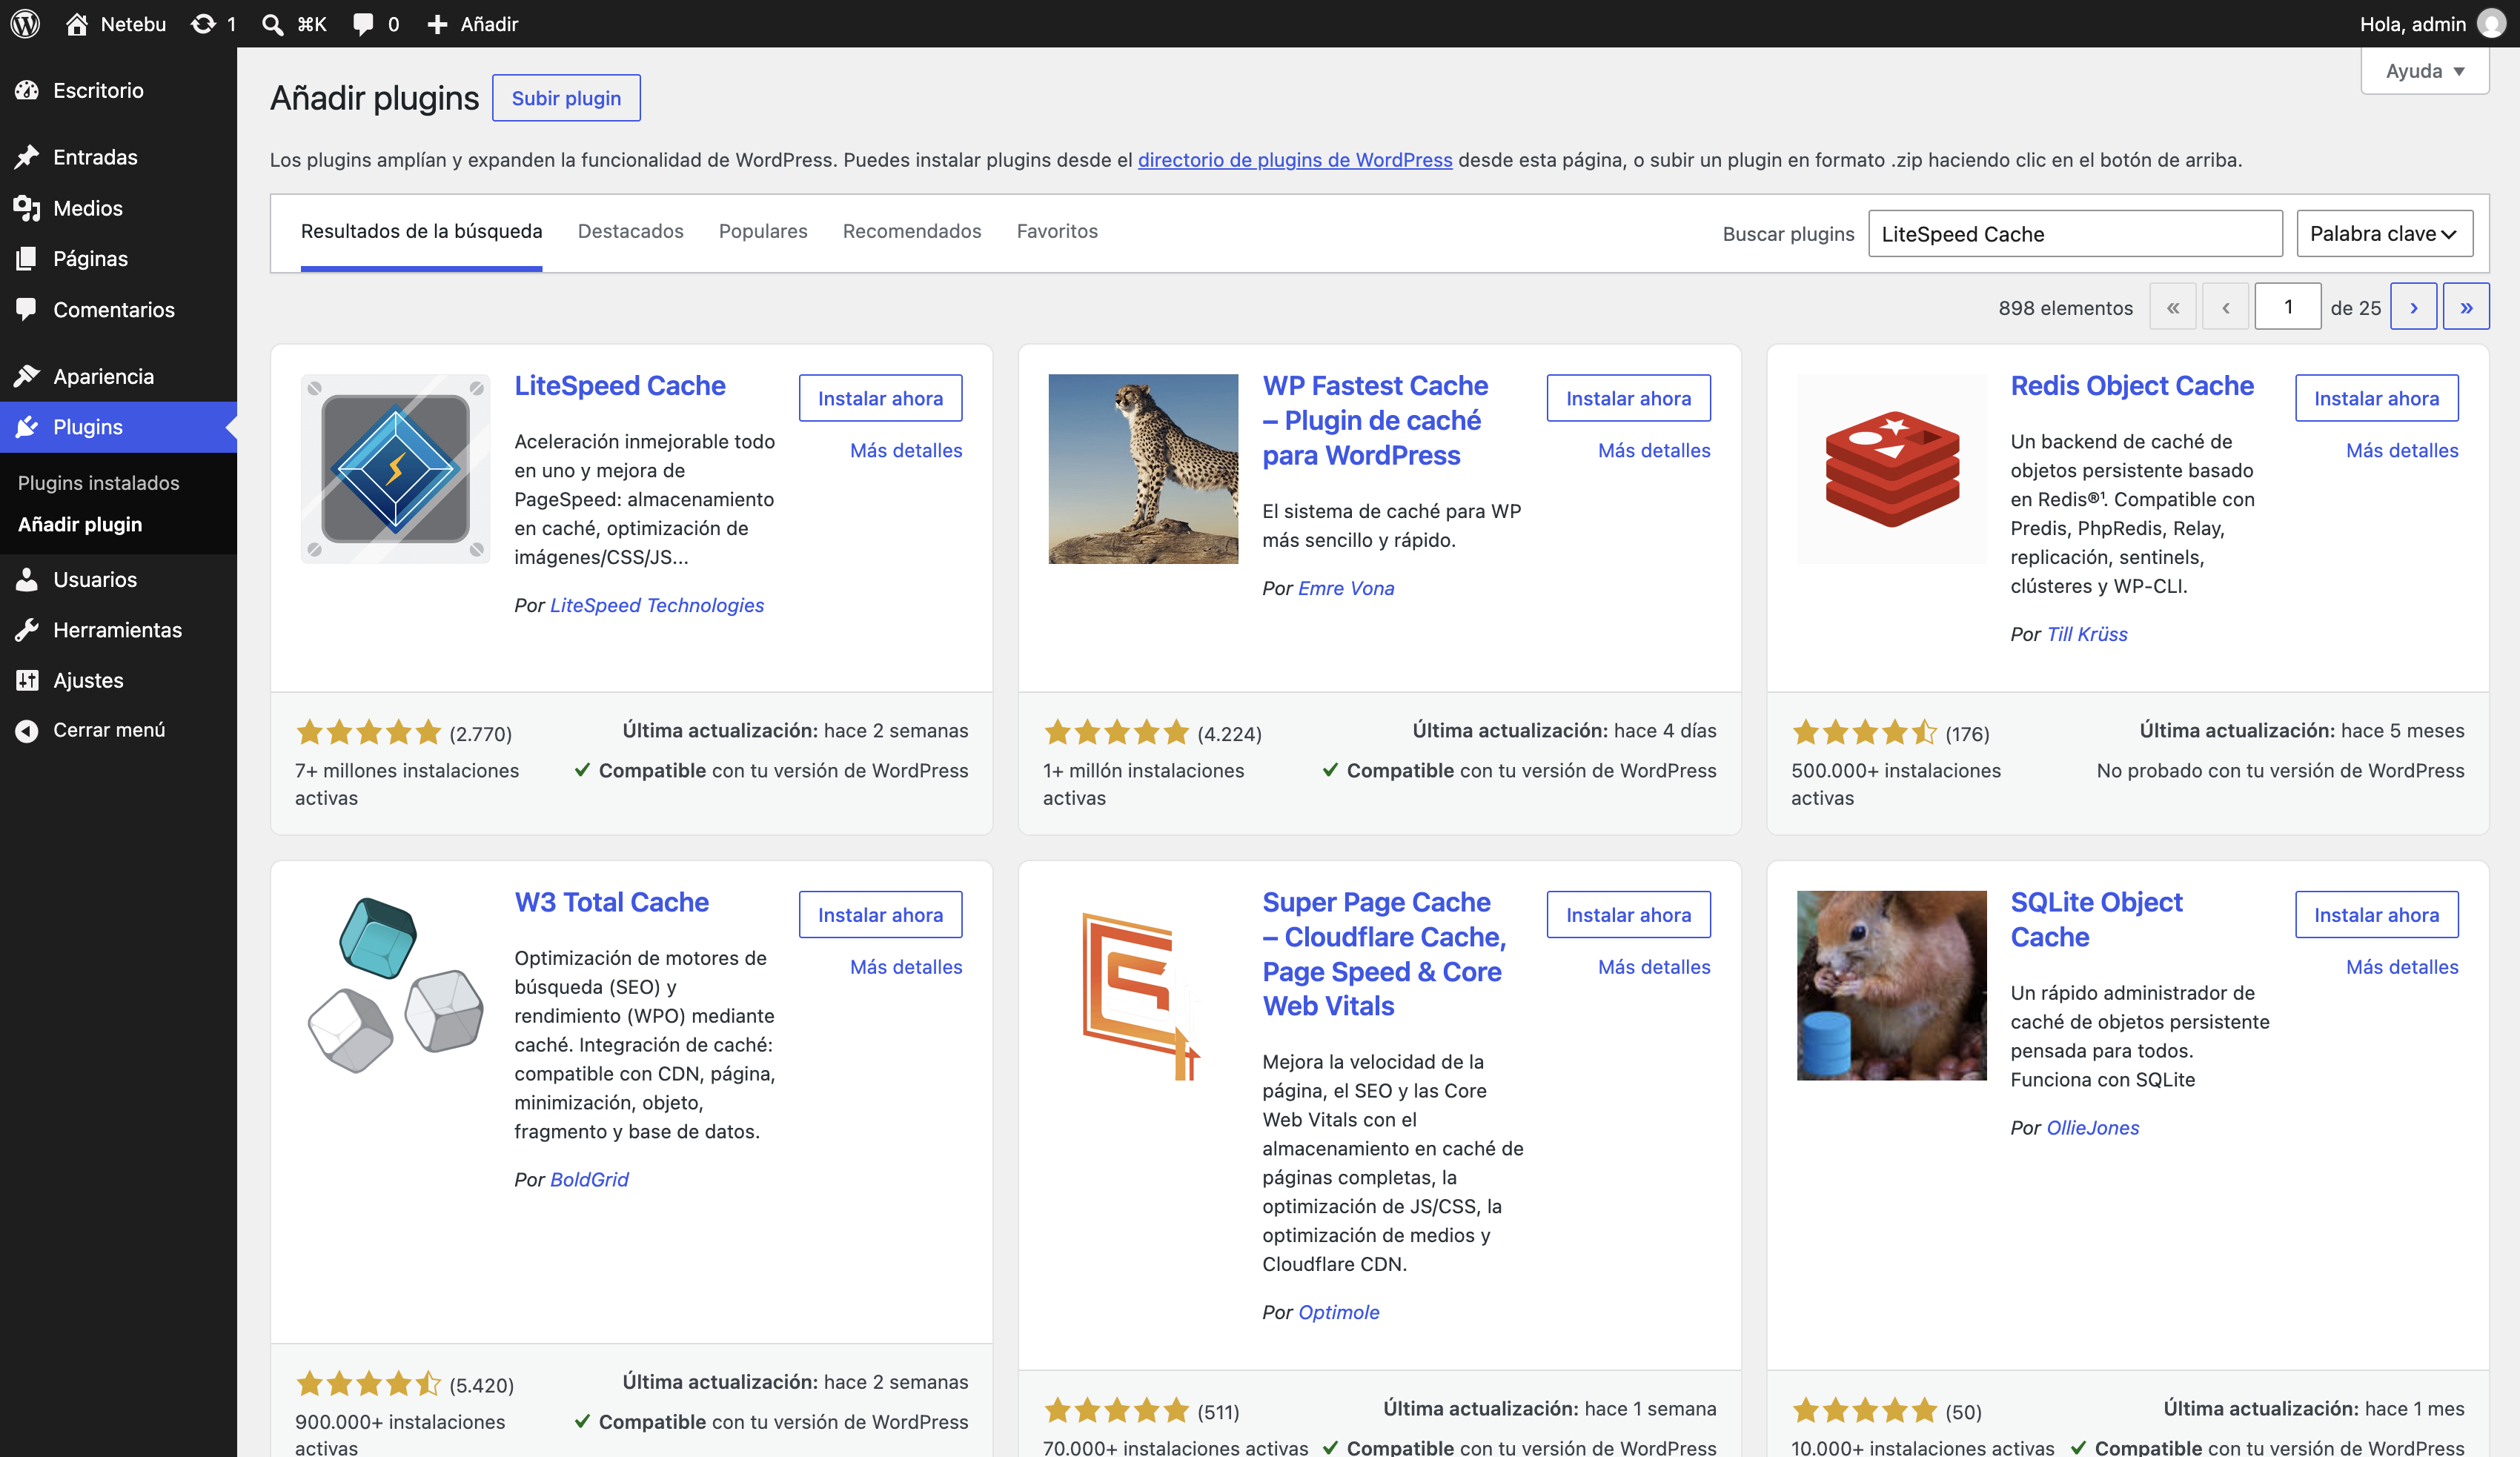Click the W3 Total Cache cubes icon
Image resolution: width=2520 pixels, height=1457 pixels.
tap(395, 985)
